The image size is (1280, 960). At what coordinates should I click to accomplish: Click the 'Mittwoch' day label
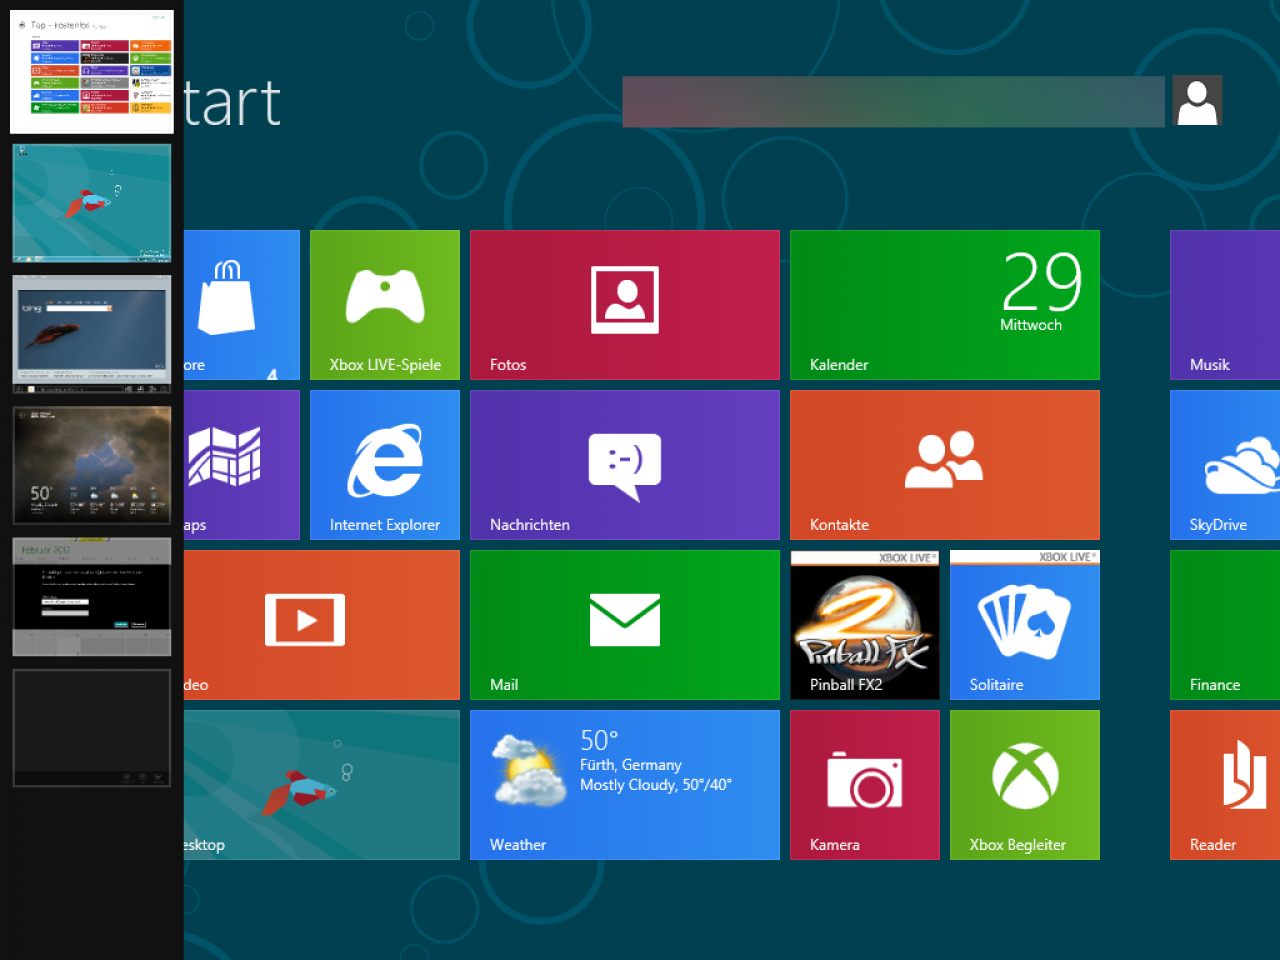point(1031,325)
